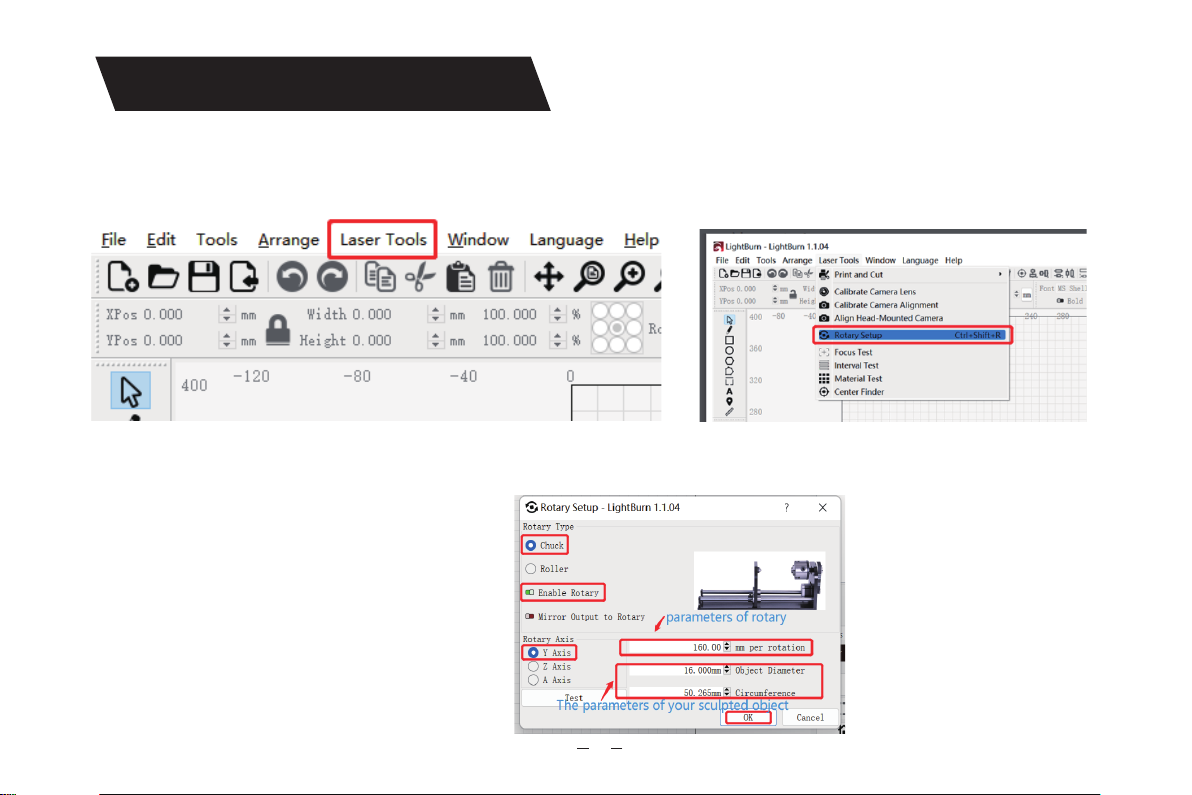Click the YPos spinner arrows in the large toolbar
The height and width of the screenshot is (795, 1192).
227,340
